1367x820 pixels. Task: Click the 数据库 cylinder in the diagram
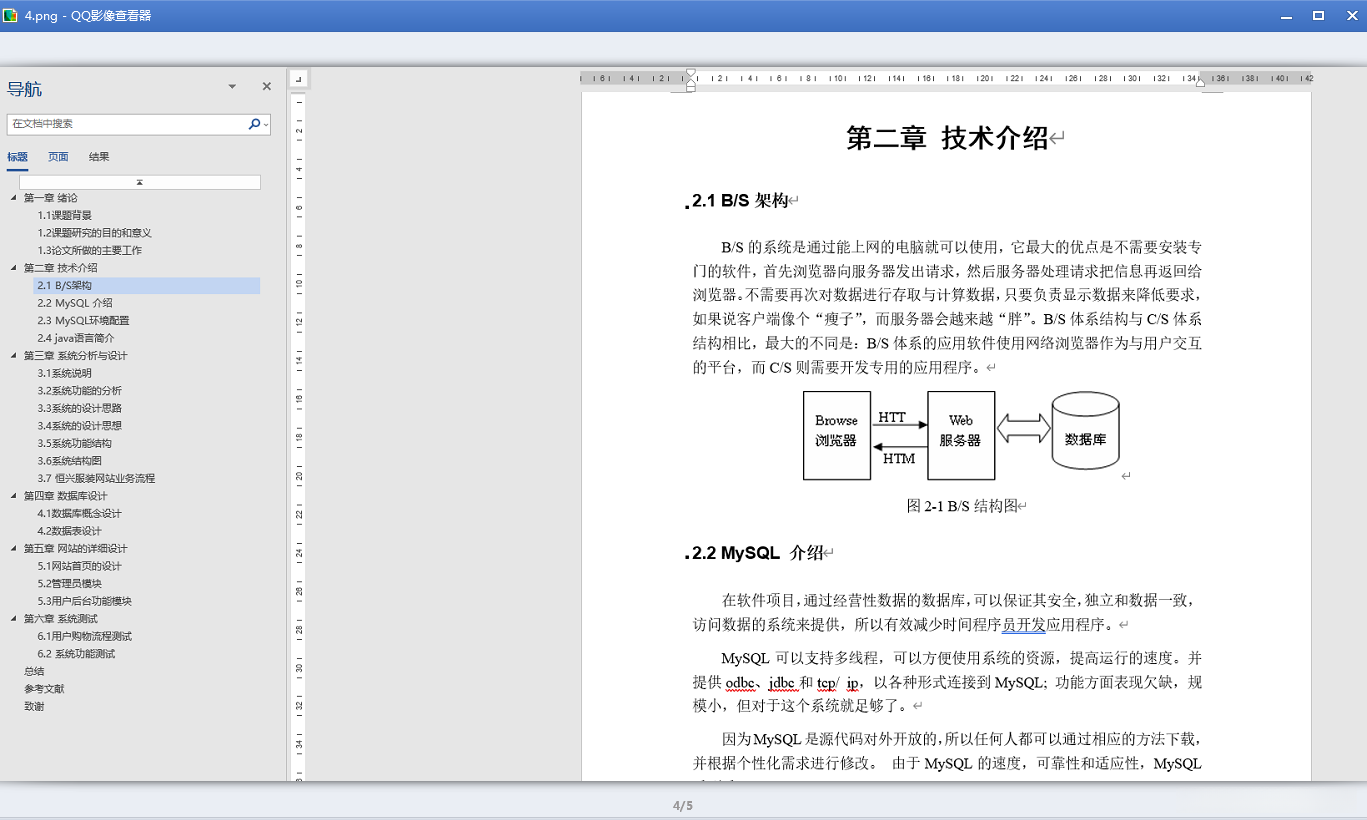point(1085,431)
